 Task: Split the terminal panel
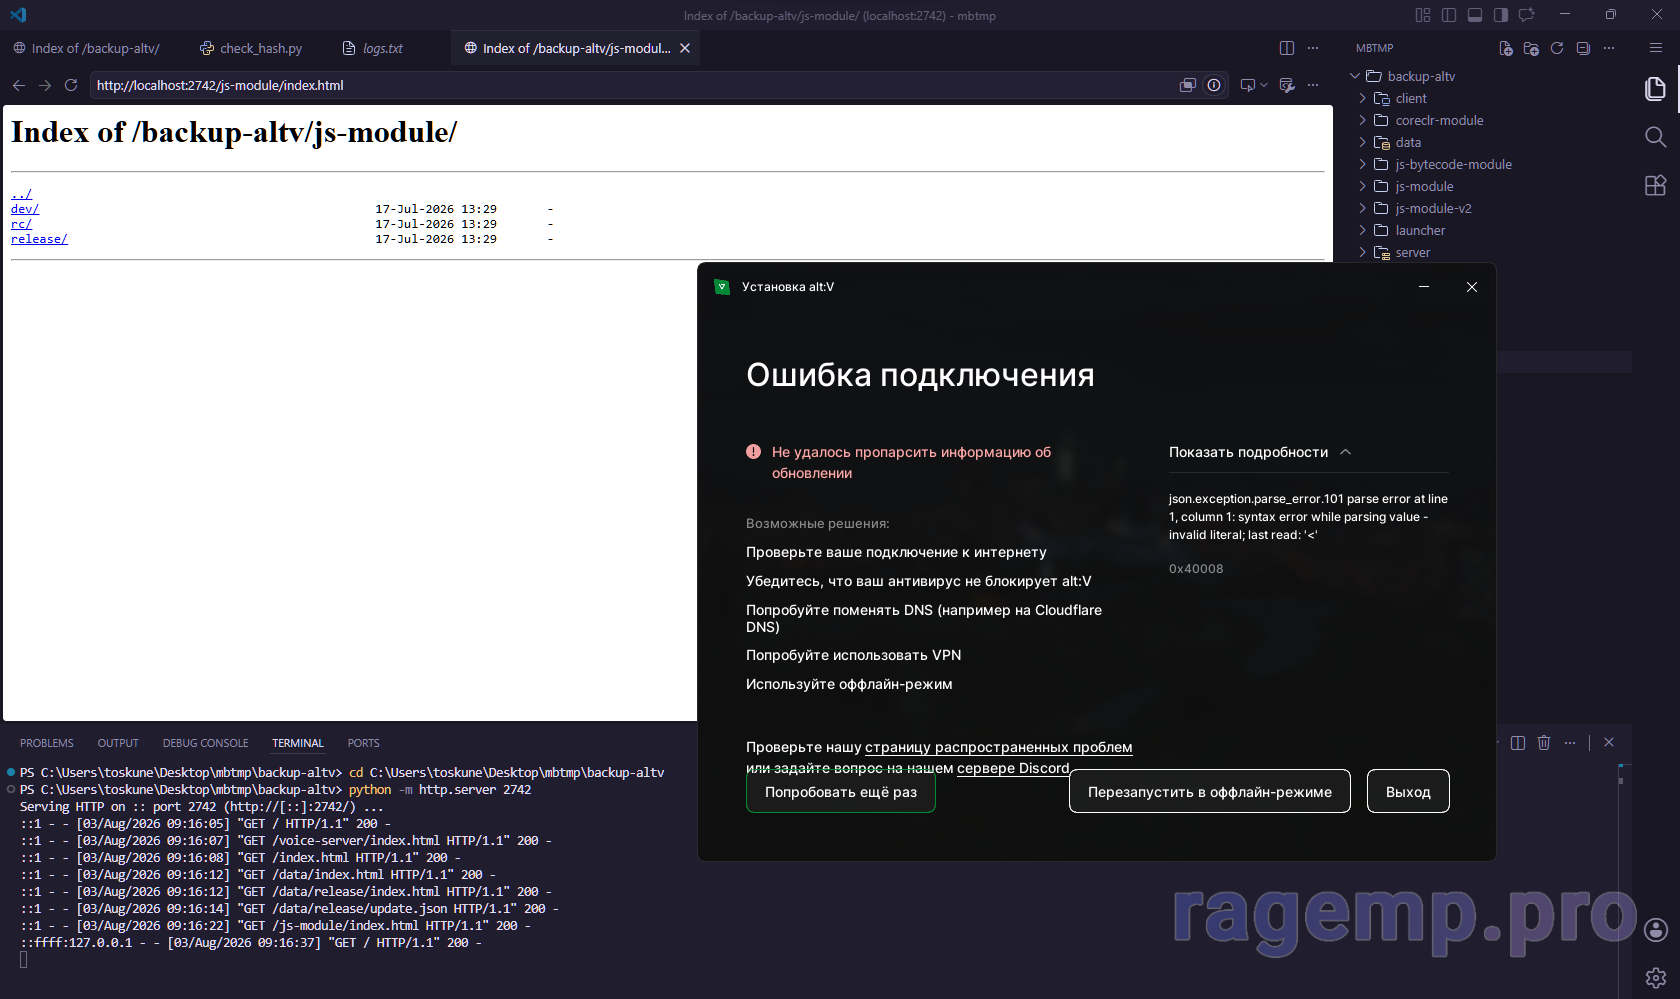1518,743
